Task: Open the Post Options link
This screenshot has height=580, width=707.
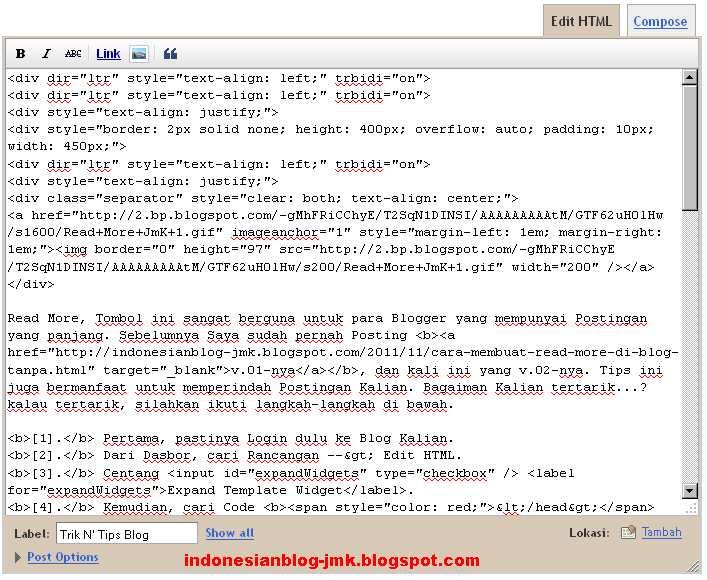Action: coord(63,557)
